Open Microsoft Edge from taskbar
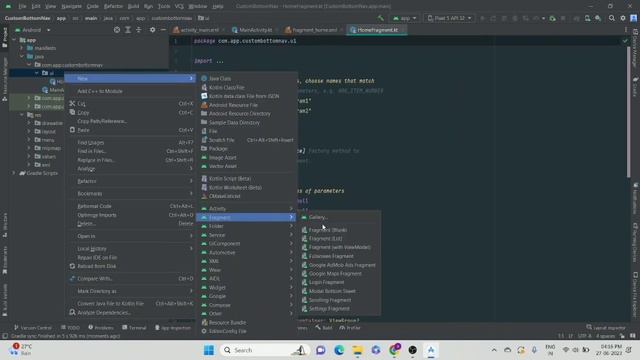 [339, 350]
